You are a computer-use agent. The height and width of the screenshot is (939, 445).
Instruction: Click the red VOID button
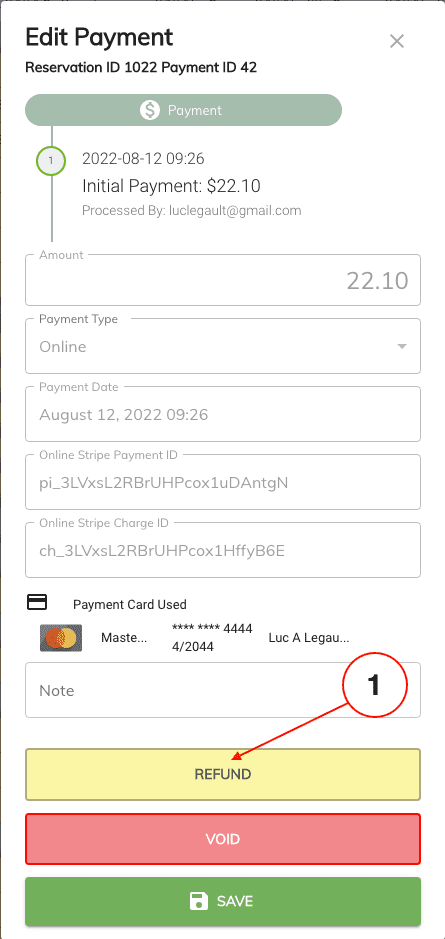point(223,839)
